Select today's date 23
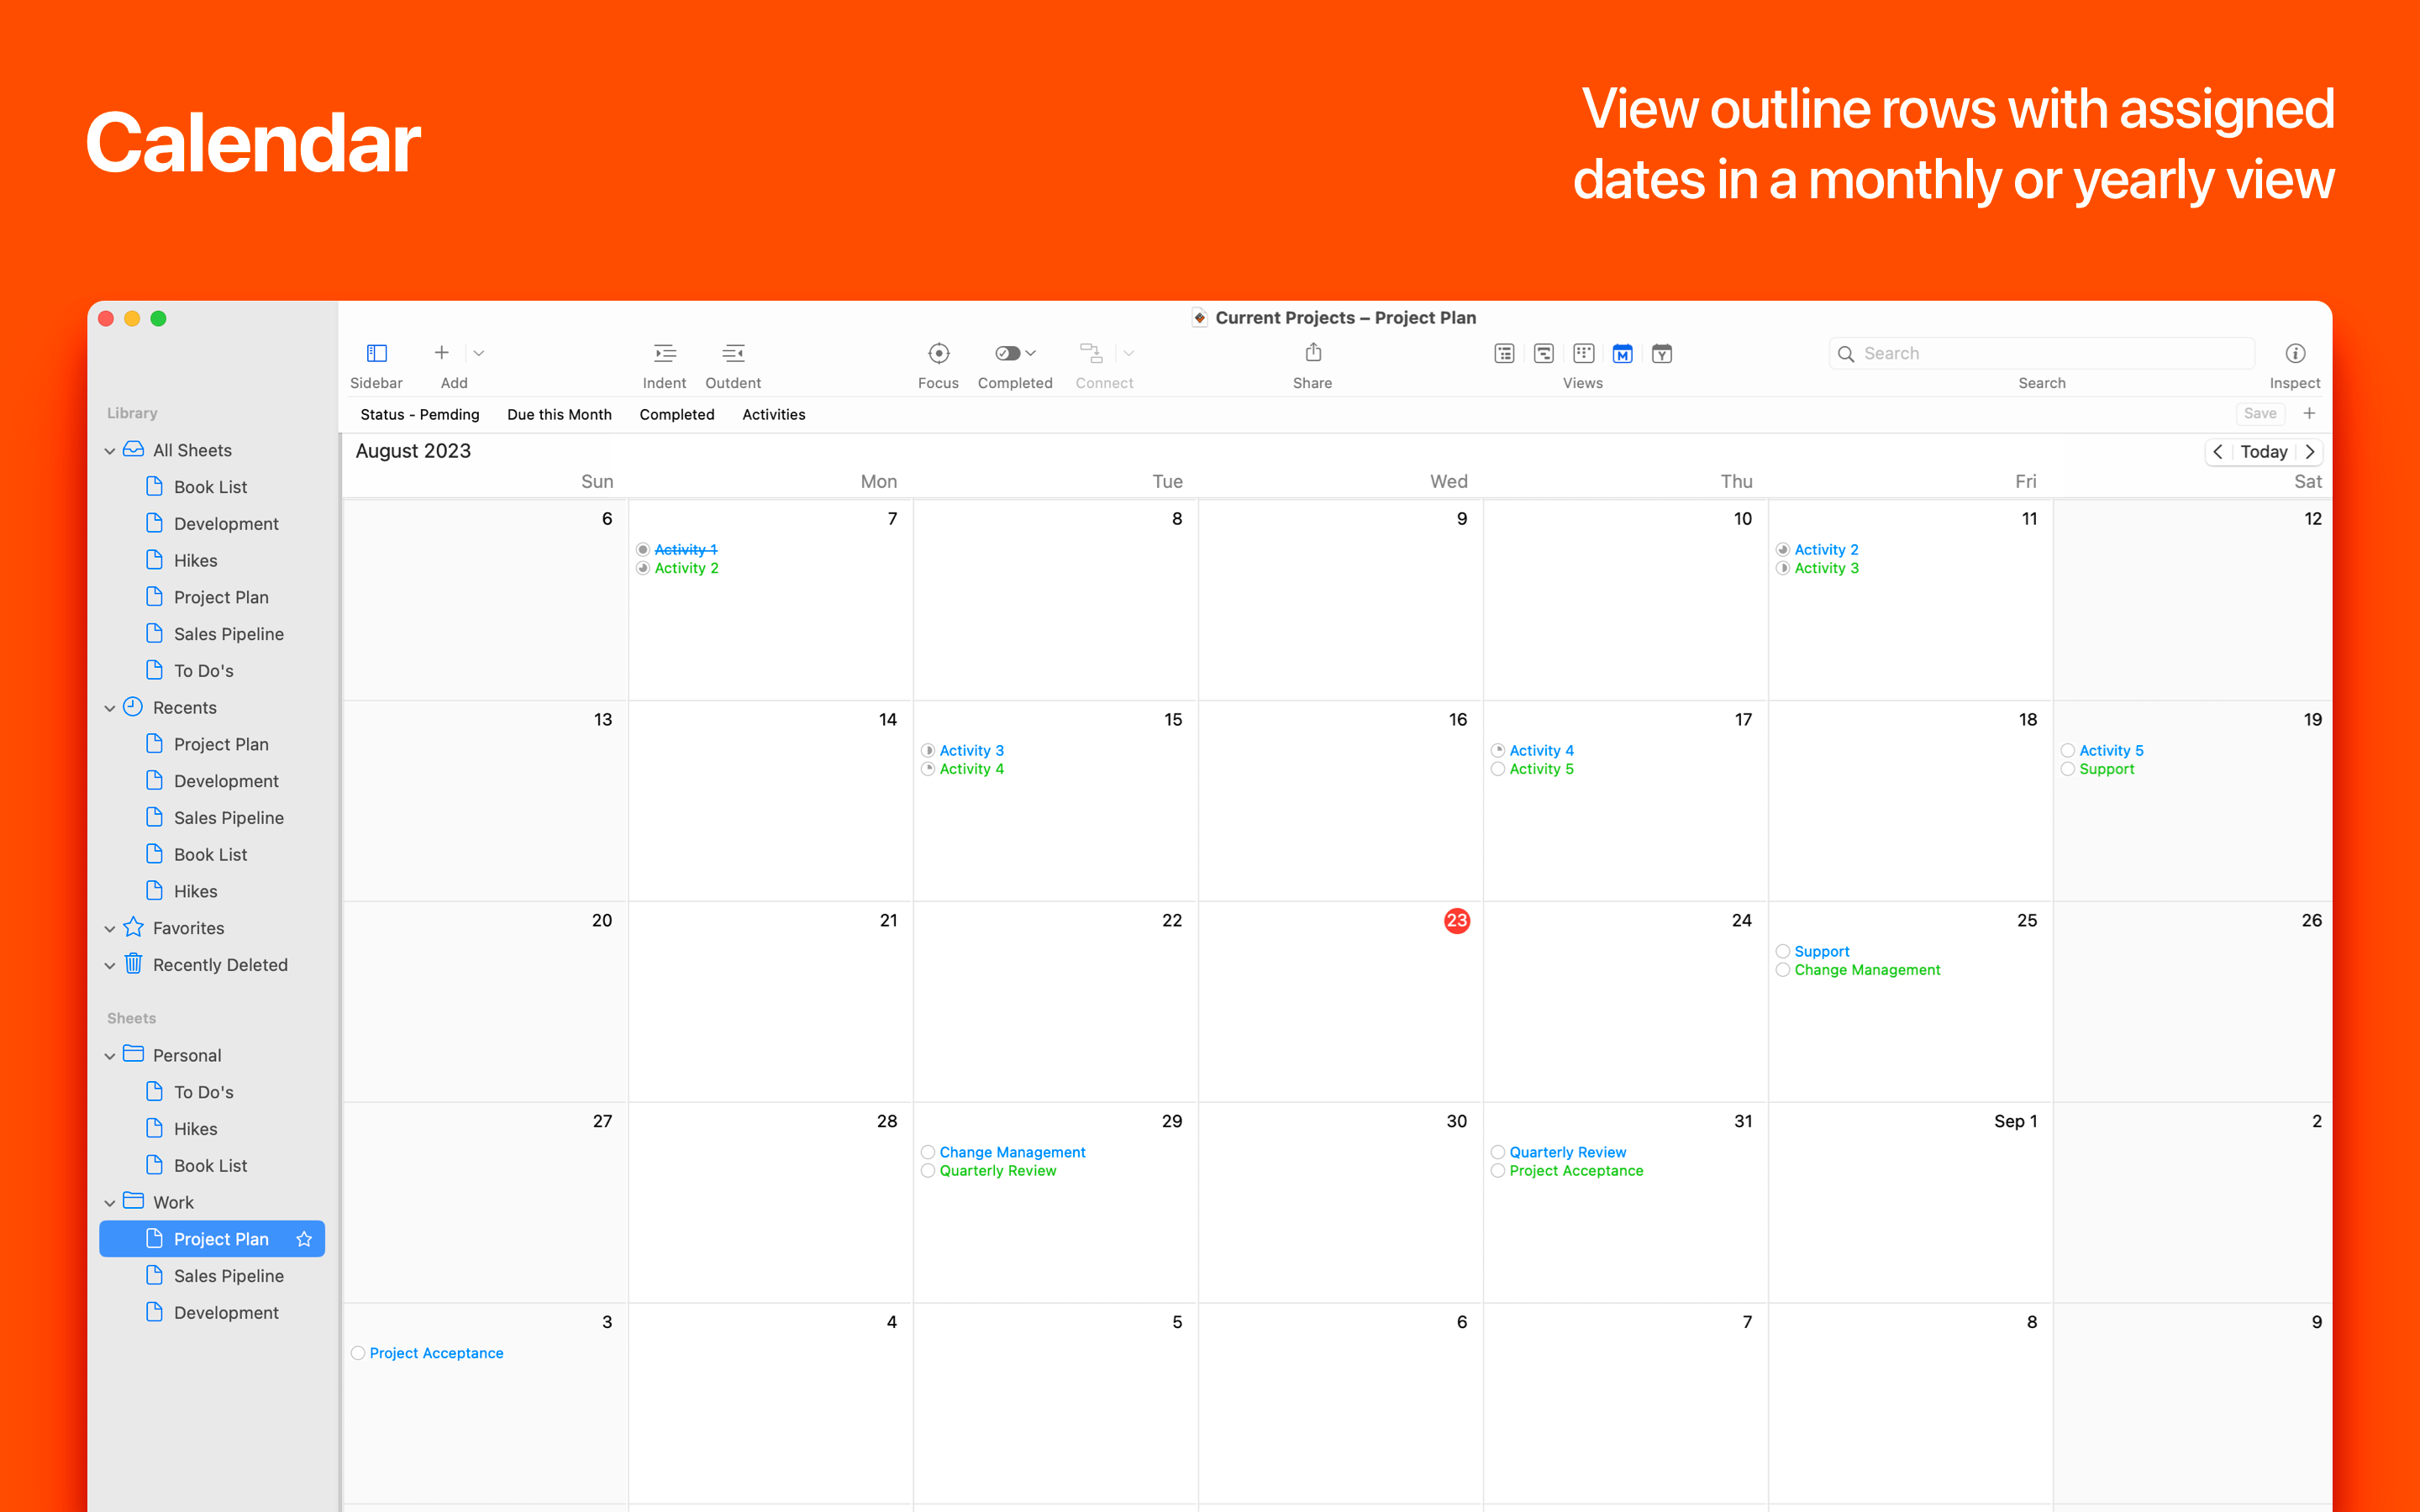Viewport: 2420px width, 1512px height. [x=1457, y=921]
